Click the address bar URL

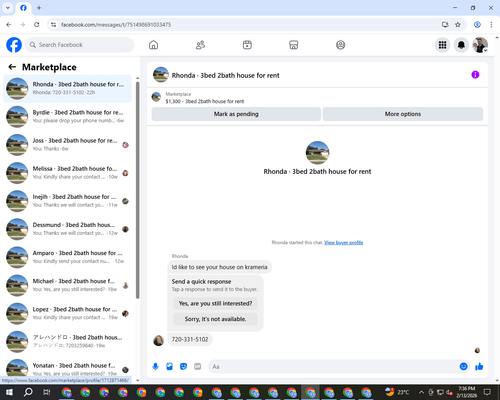coord(116,25)
